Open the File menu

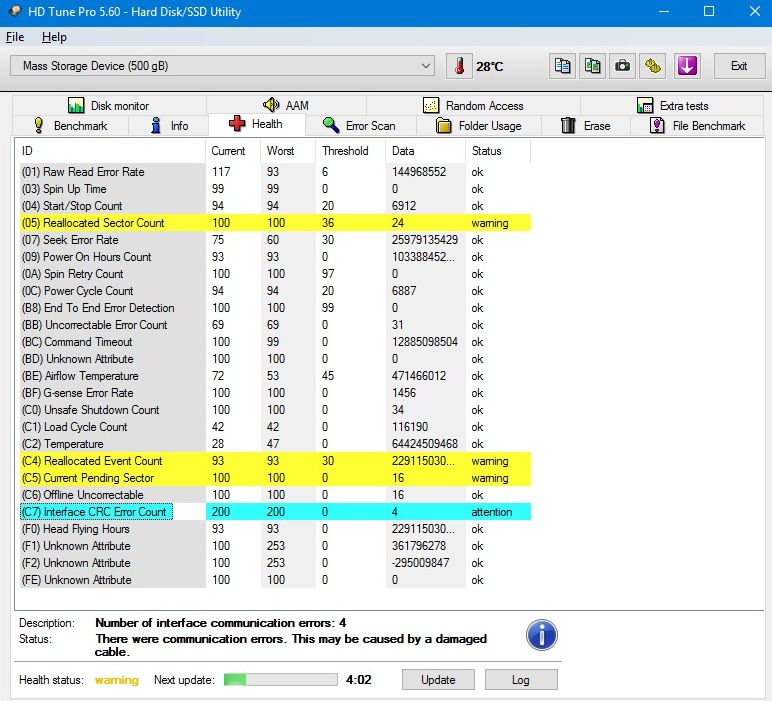(15, 37)
